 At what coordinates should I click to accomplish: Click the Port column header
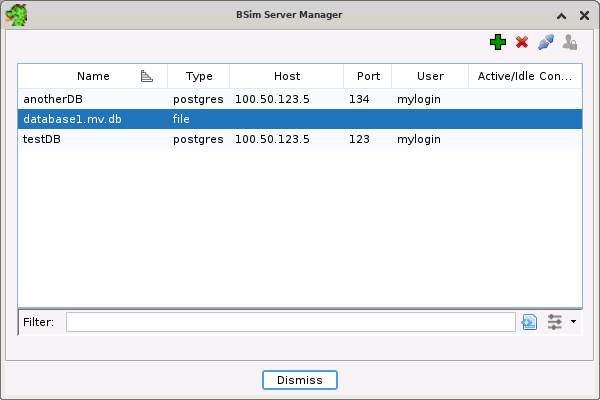tap(368, 76)
